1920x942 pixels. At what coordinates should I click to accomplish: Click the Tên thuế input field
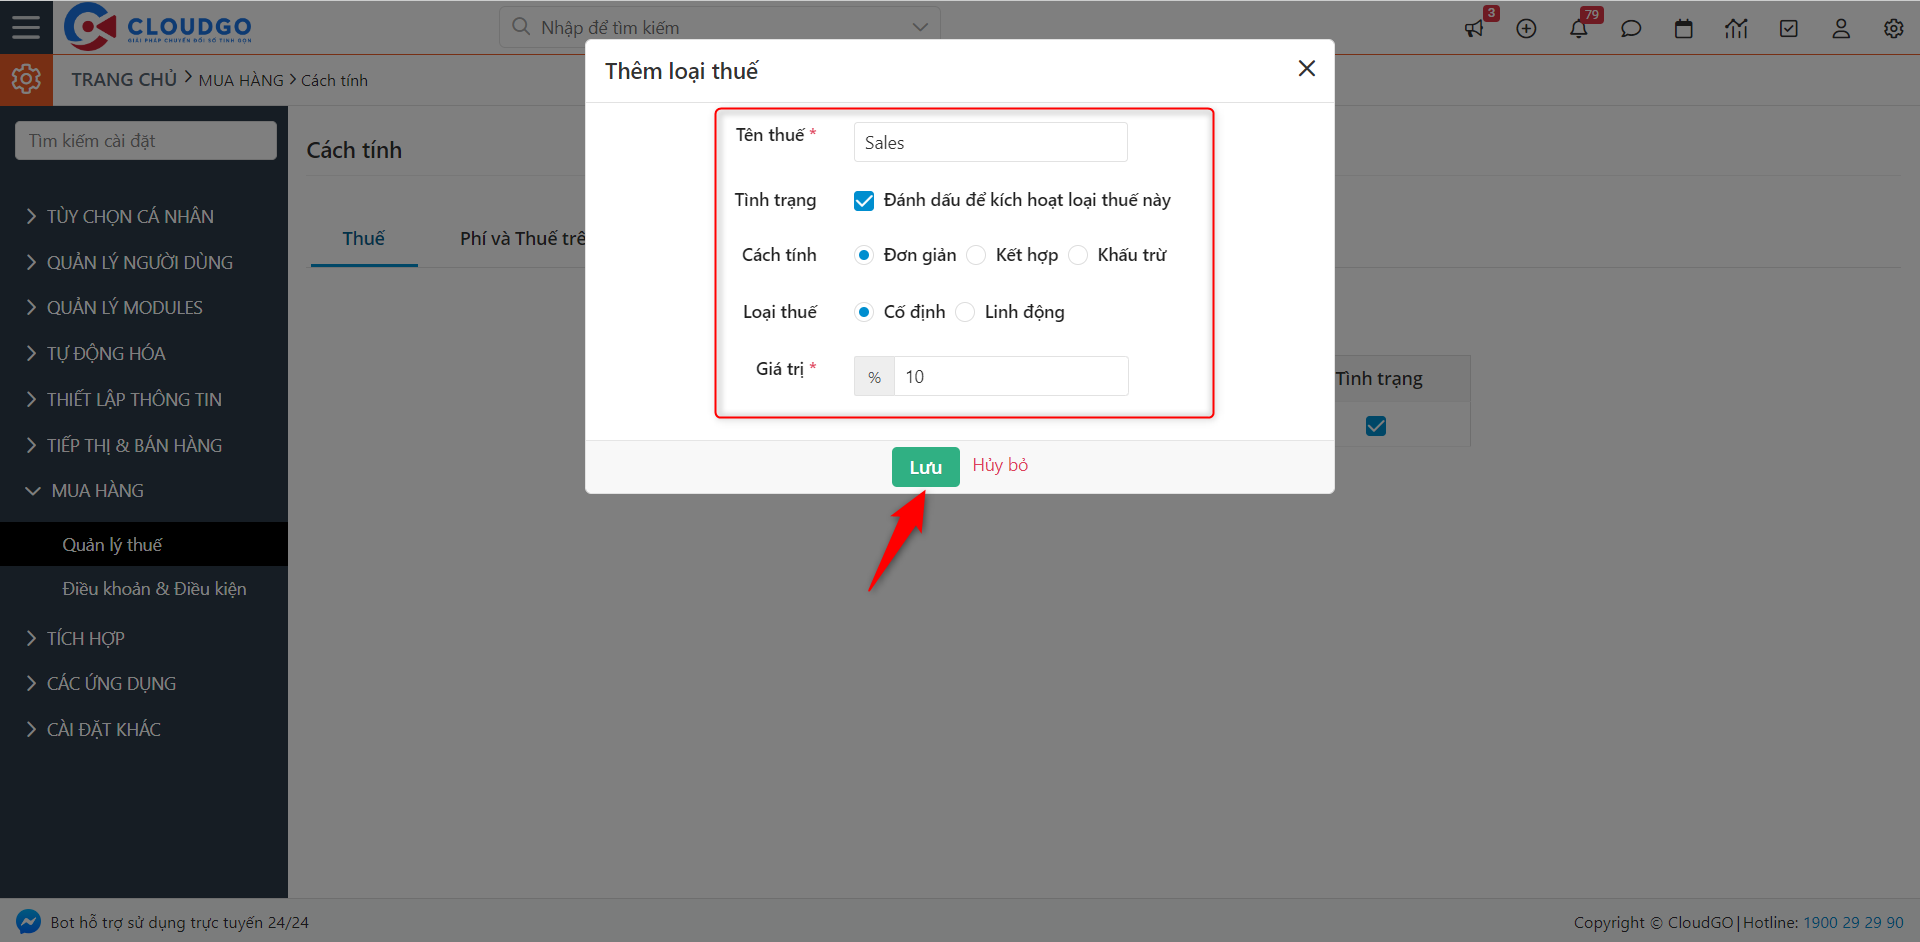coord(990,143)
